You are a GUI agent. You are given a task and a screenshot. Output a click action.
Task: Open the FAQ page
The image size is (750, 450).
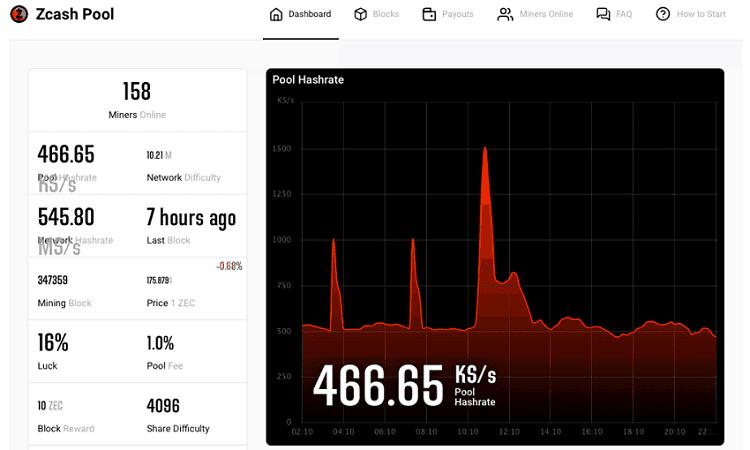624,14
